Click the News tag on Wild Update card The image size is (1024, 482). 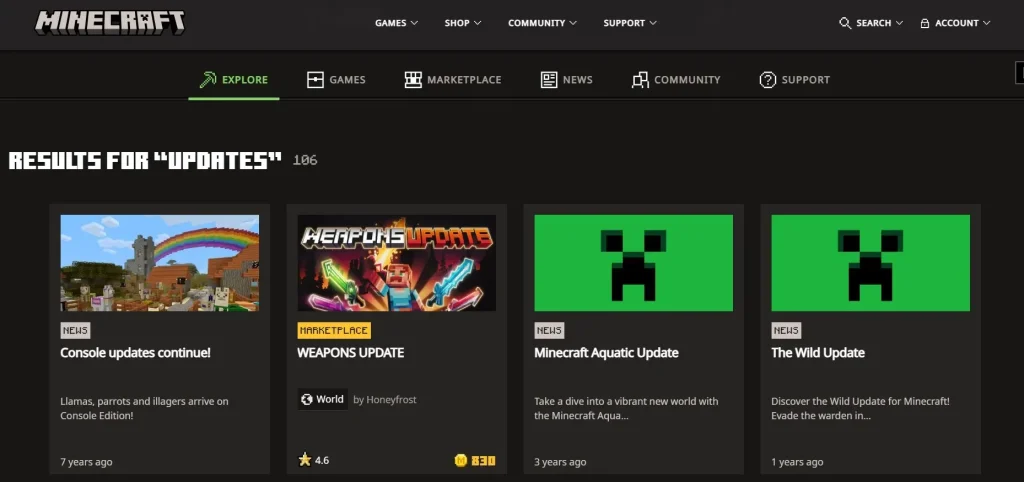tap(786, 330)
